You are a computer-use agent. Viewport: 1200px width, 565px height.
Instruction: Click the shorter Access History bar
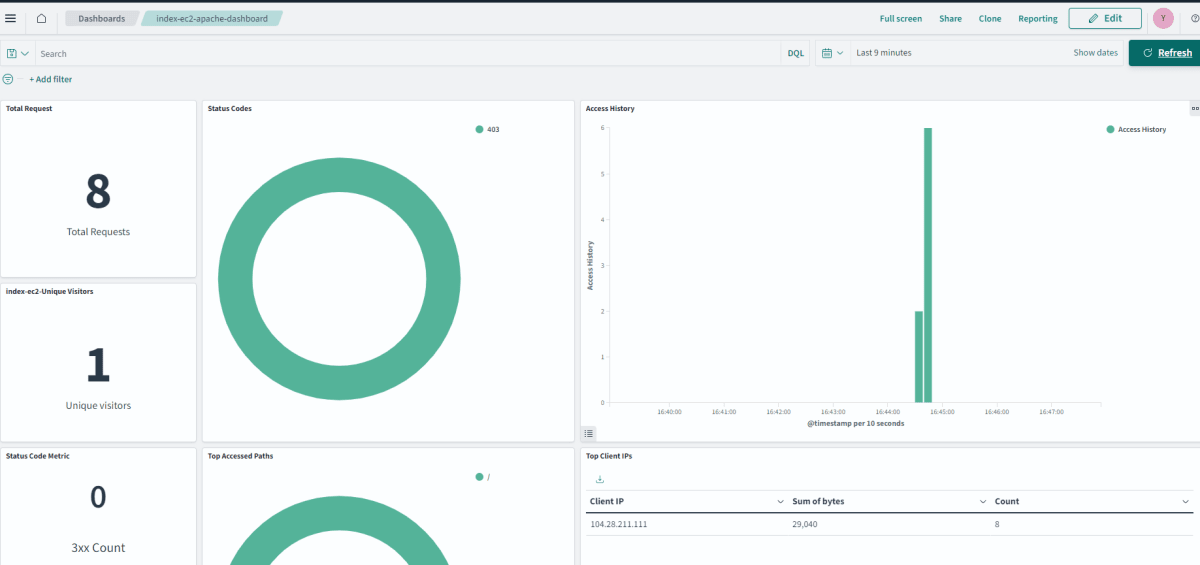919,357
